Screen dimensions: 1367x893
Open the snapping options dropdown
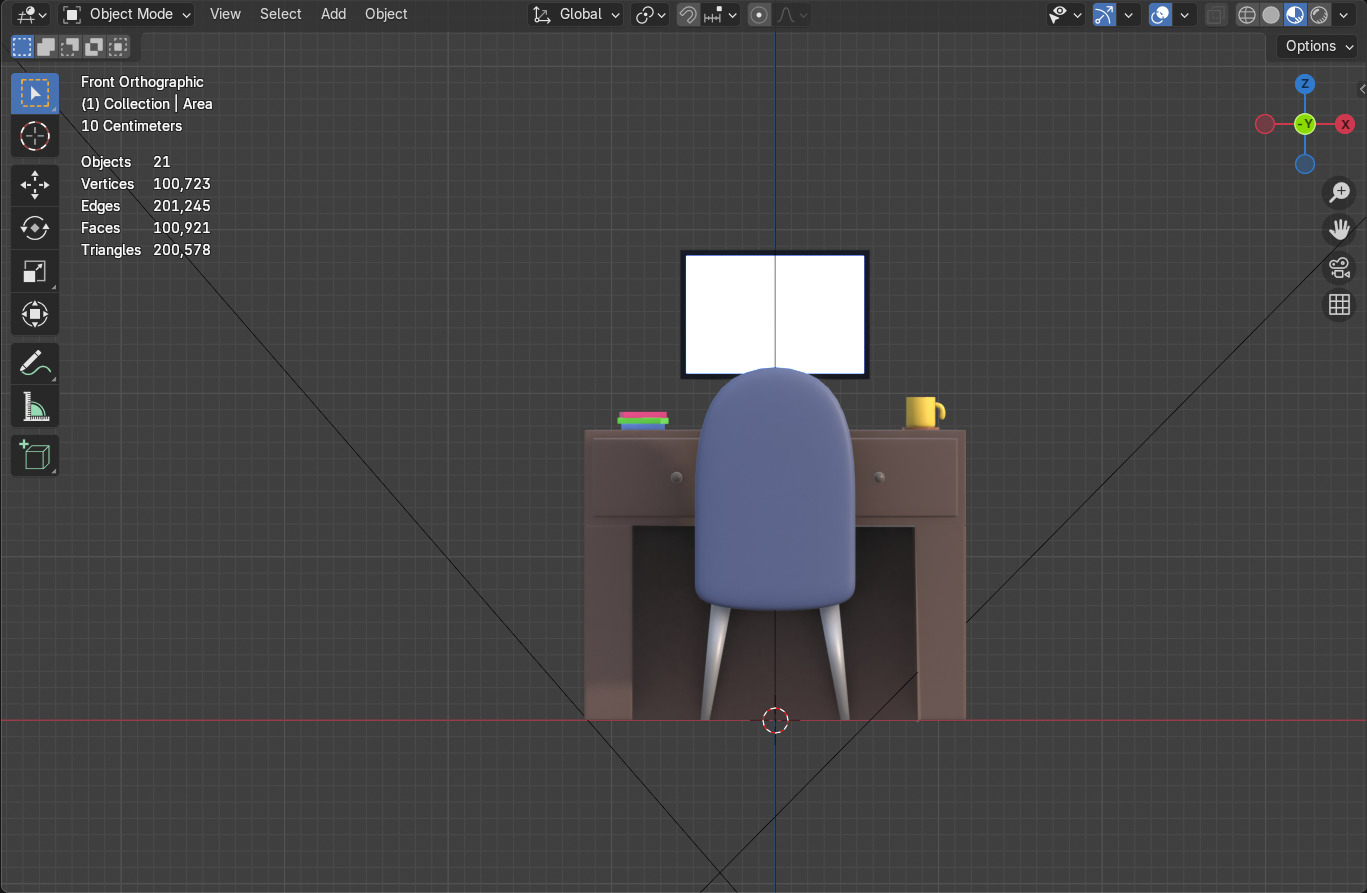coord(720,15)
